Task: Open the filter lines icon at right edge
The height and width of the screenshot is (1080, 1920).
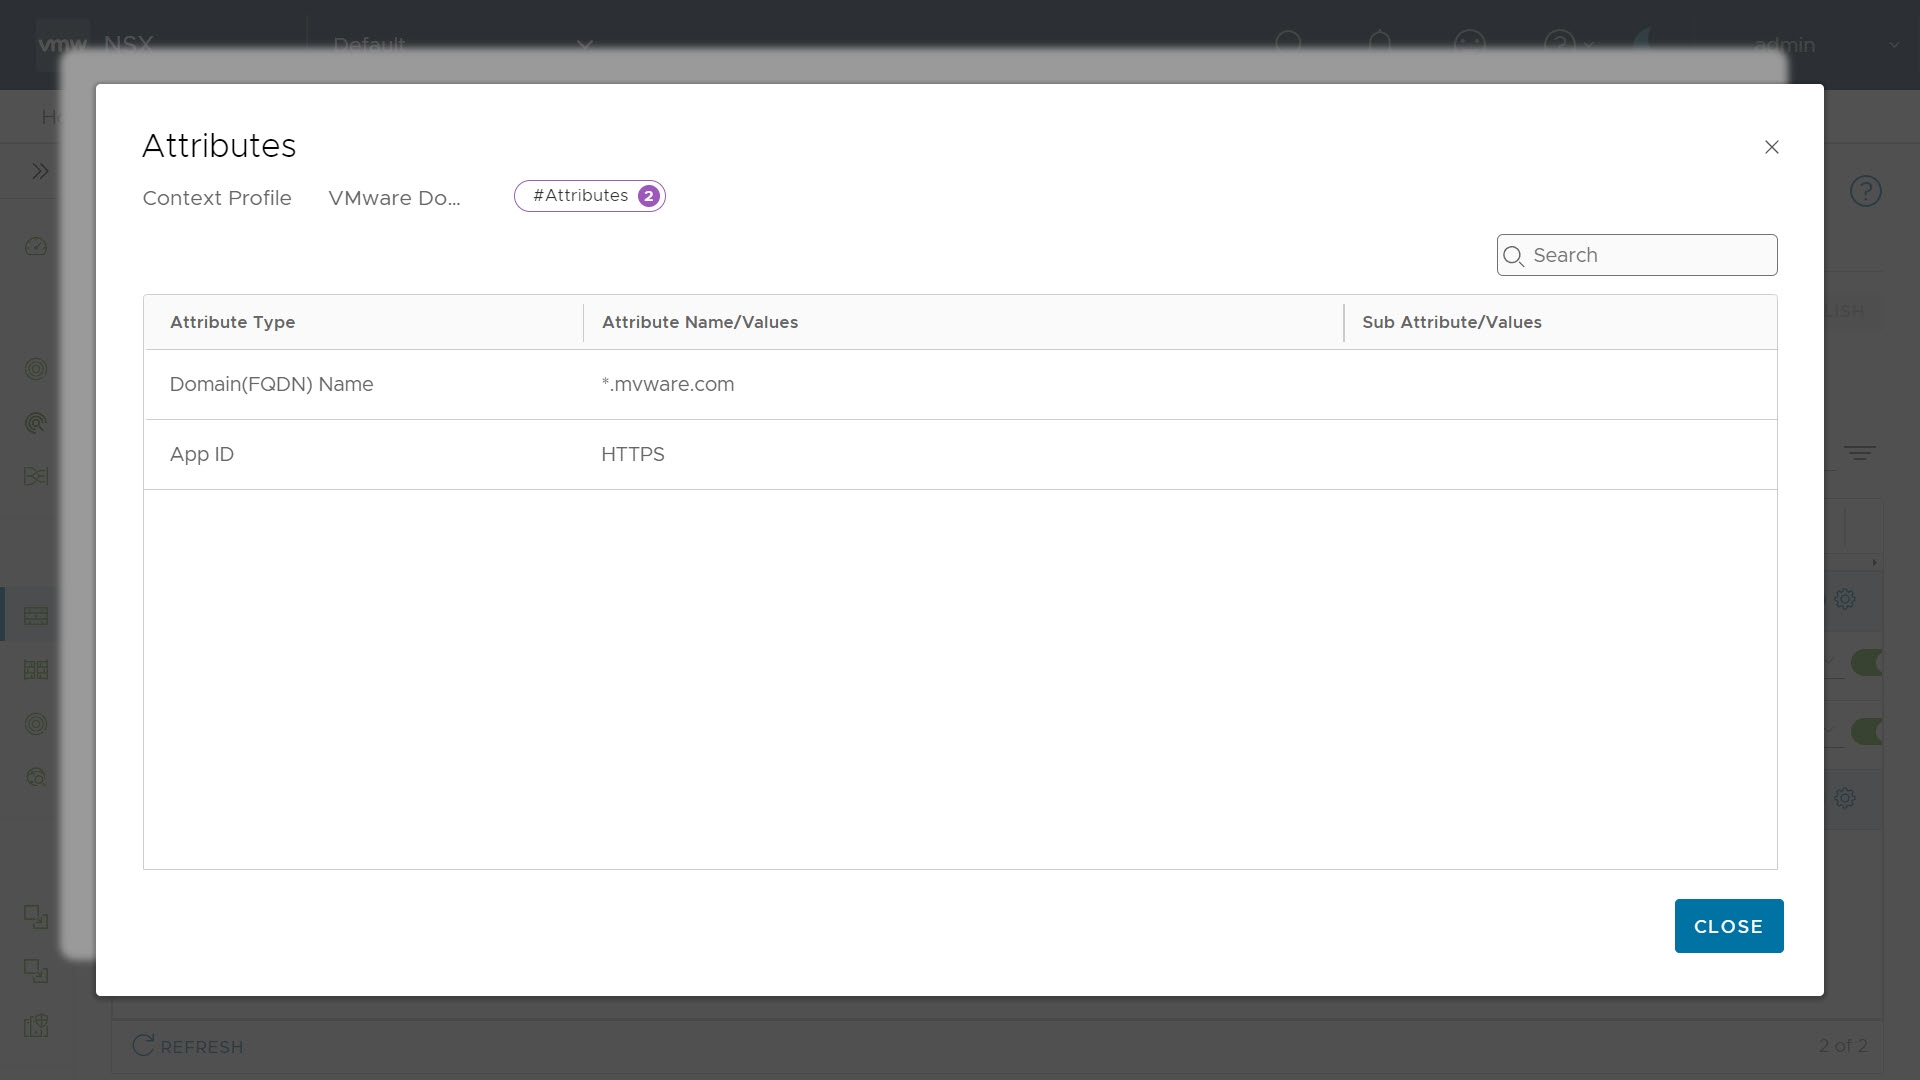Action: click(x=1859, y=453)
